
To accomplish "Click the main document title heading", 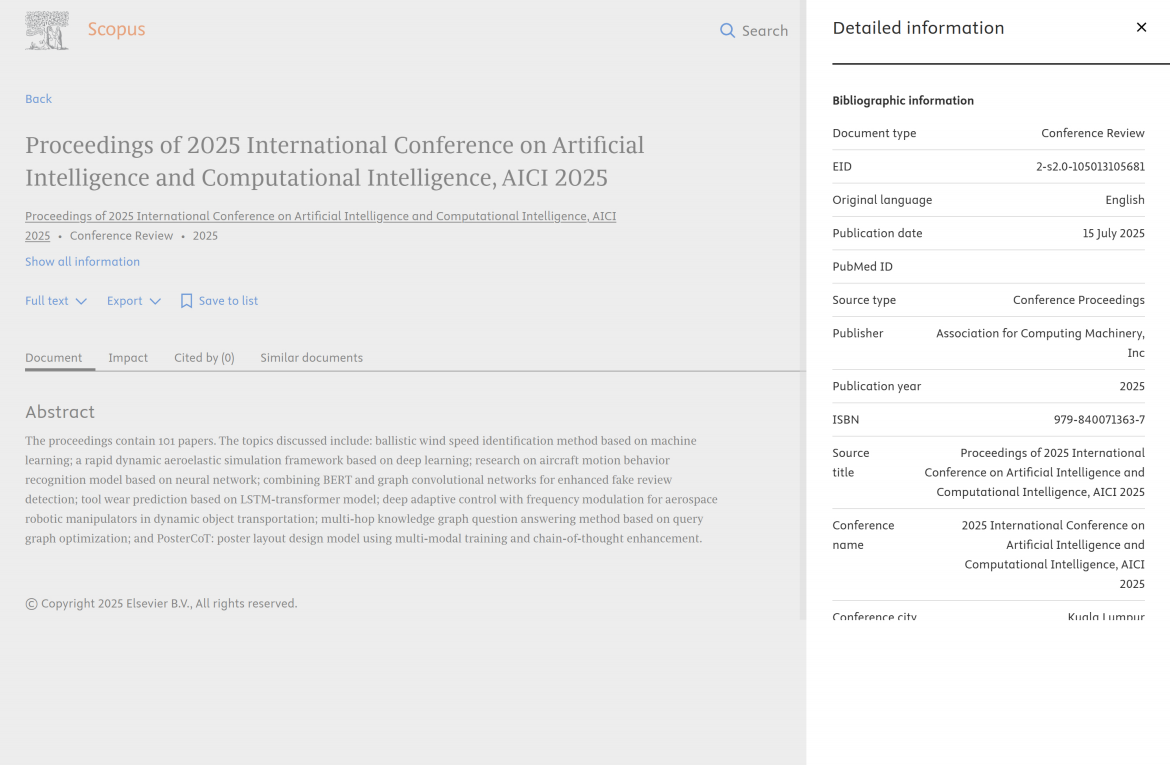I will click(334, 161).
